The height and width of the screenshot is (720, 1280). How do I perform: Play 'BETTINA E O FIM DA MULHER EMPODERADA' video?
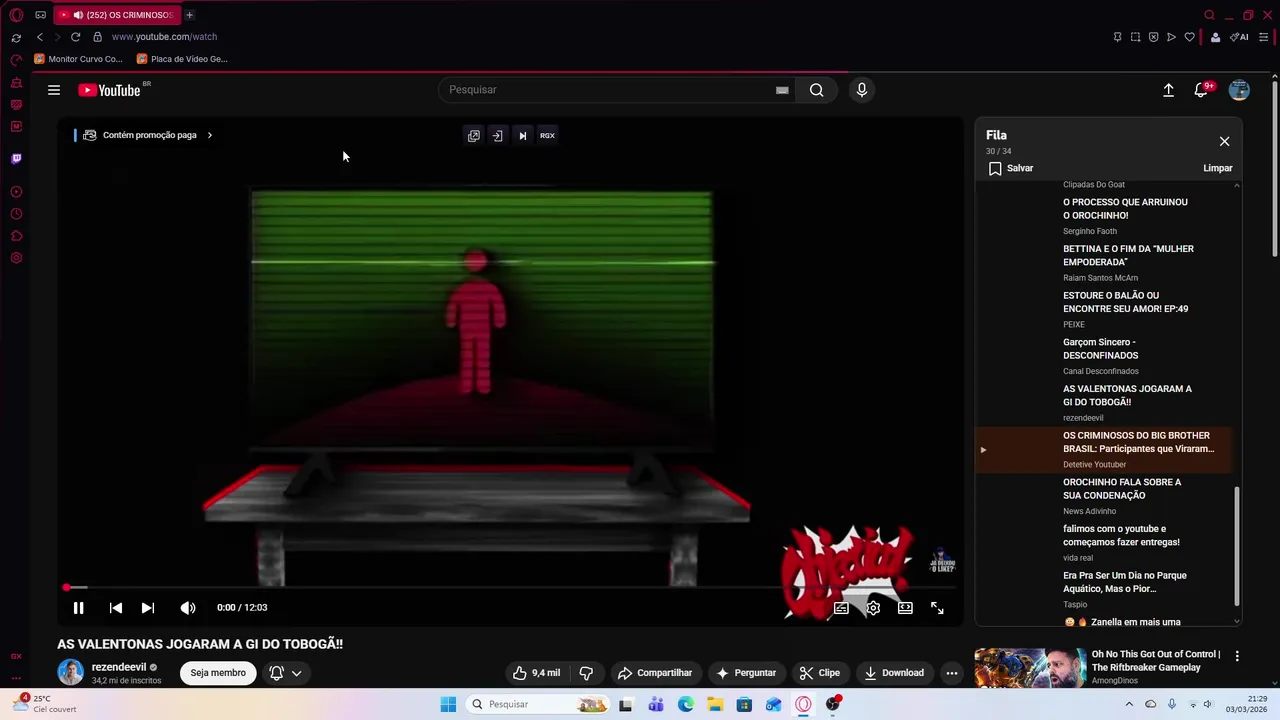[1104, 262]
